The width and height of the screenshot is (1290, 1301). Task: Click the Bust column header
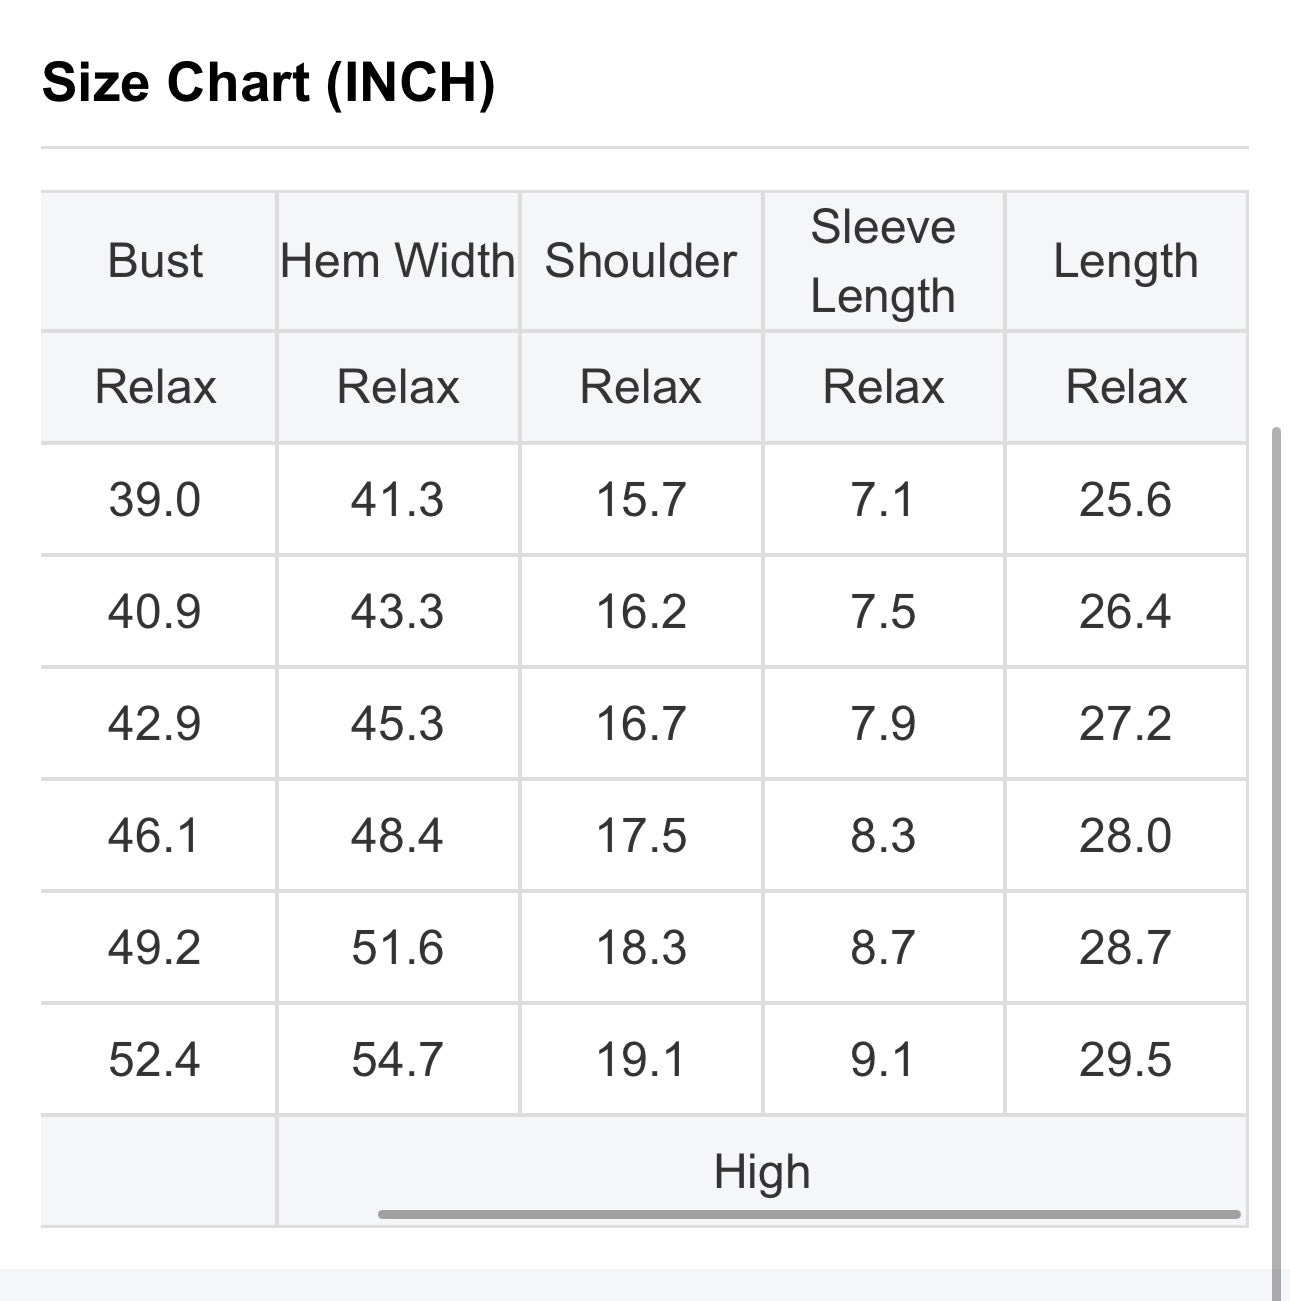pos(156,261)
